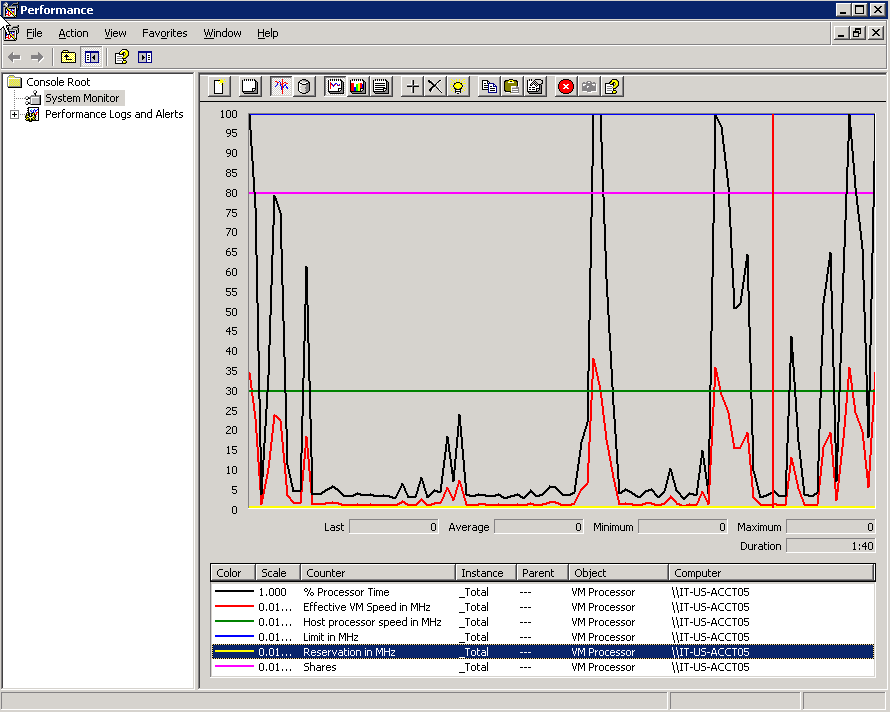
Task: Add a counter with the plus icon
Action: [412, 87]
